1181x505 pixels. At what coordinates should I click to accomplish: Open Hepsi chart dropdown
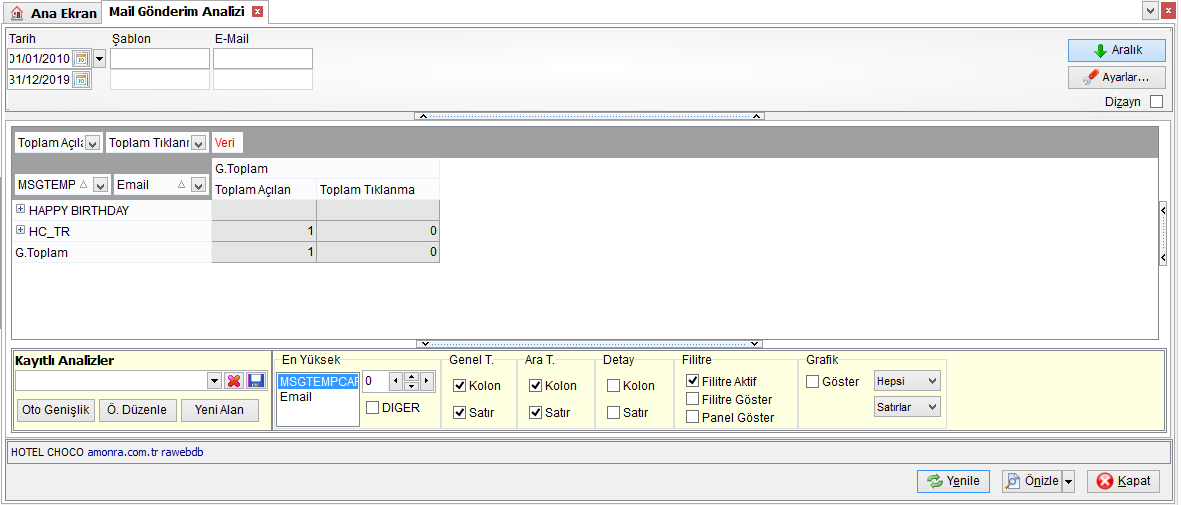[x=933, y=381]
